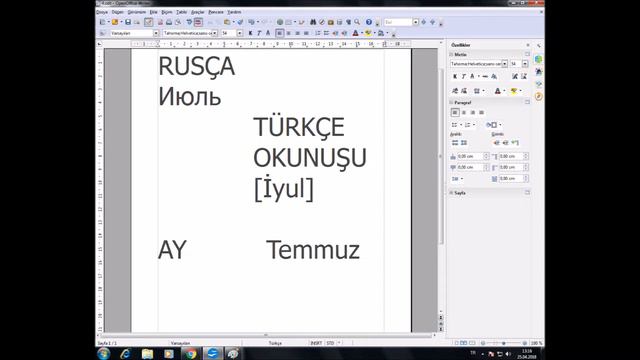Open the Görünüm menu
This screenshot has width=640, height=360.
(136, 12)
